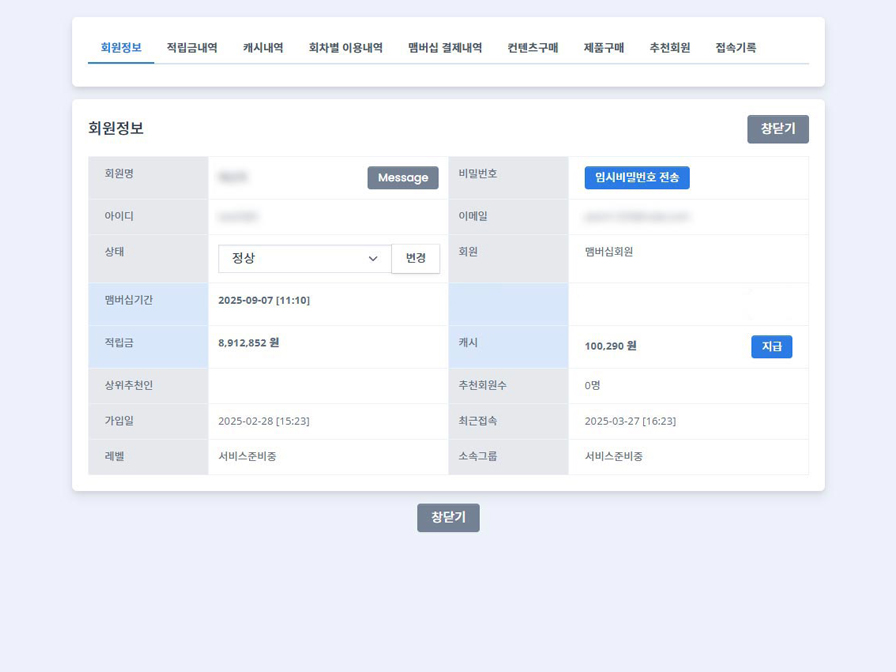Viewport: 896px width, 672px height.
Task: Open the 접속기록 tab
Action: pos(735,45)
